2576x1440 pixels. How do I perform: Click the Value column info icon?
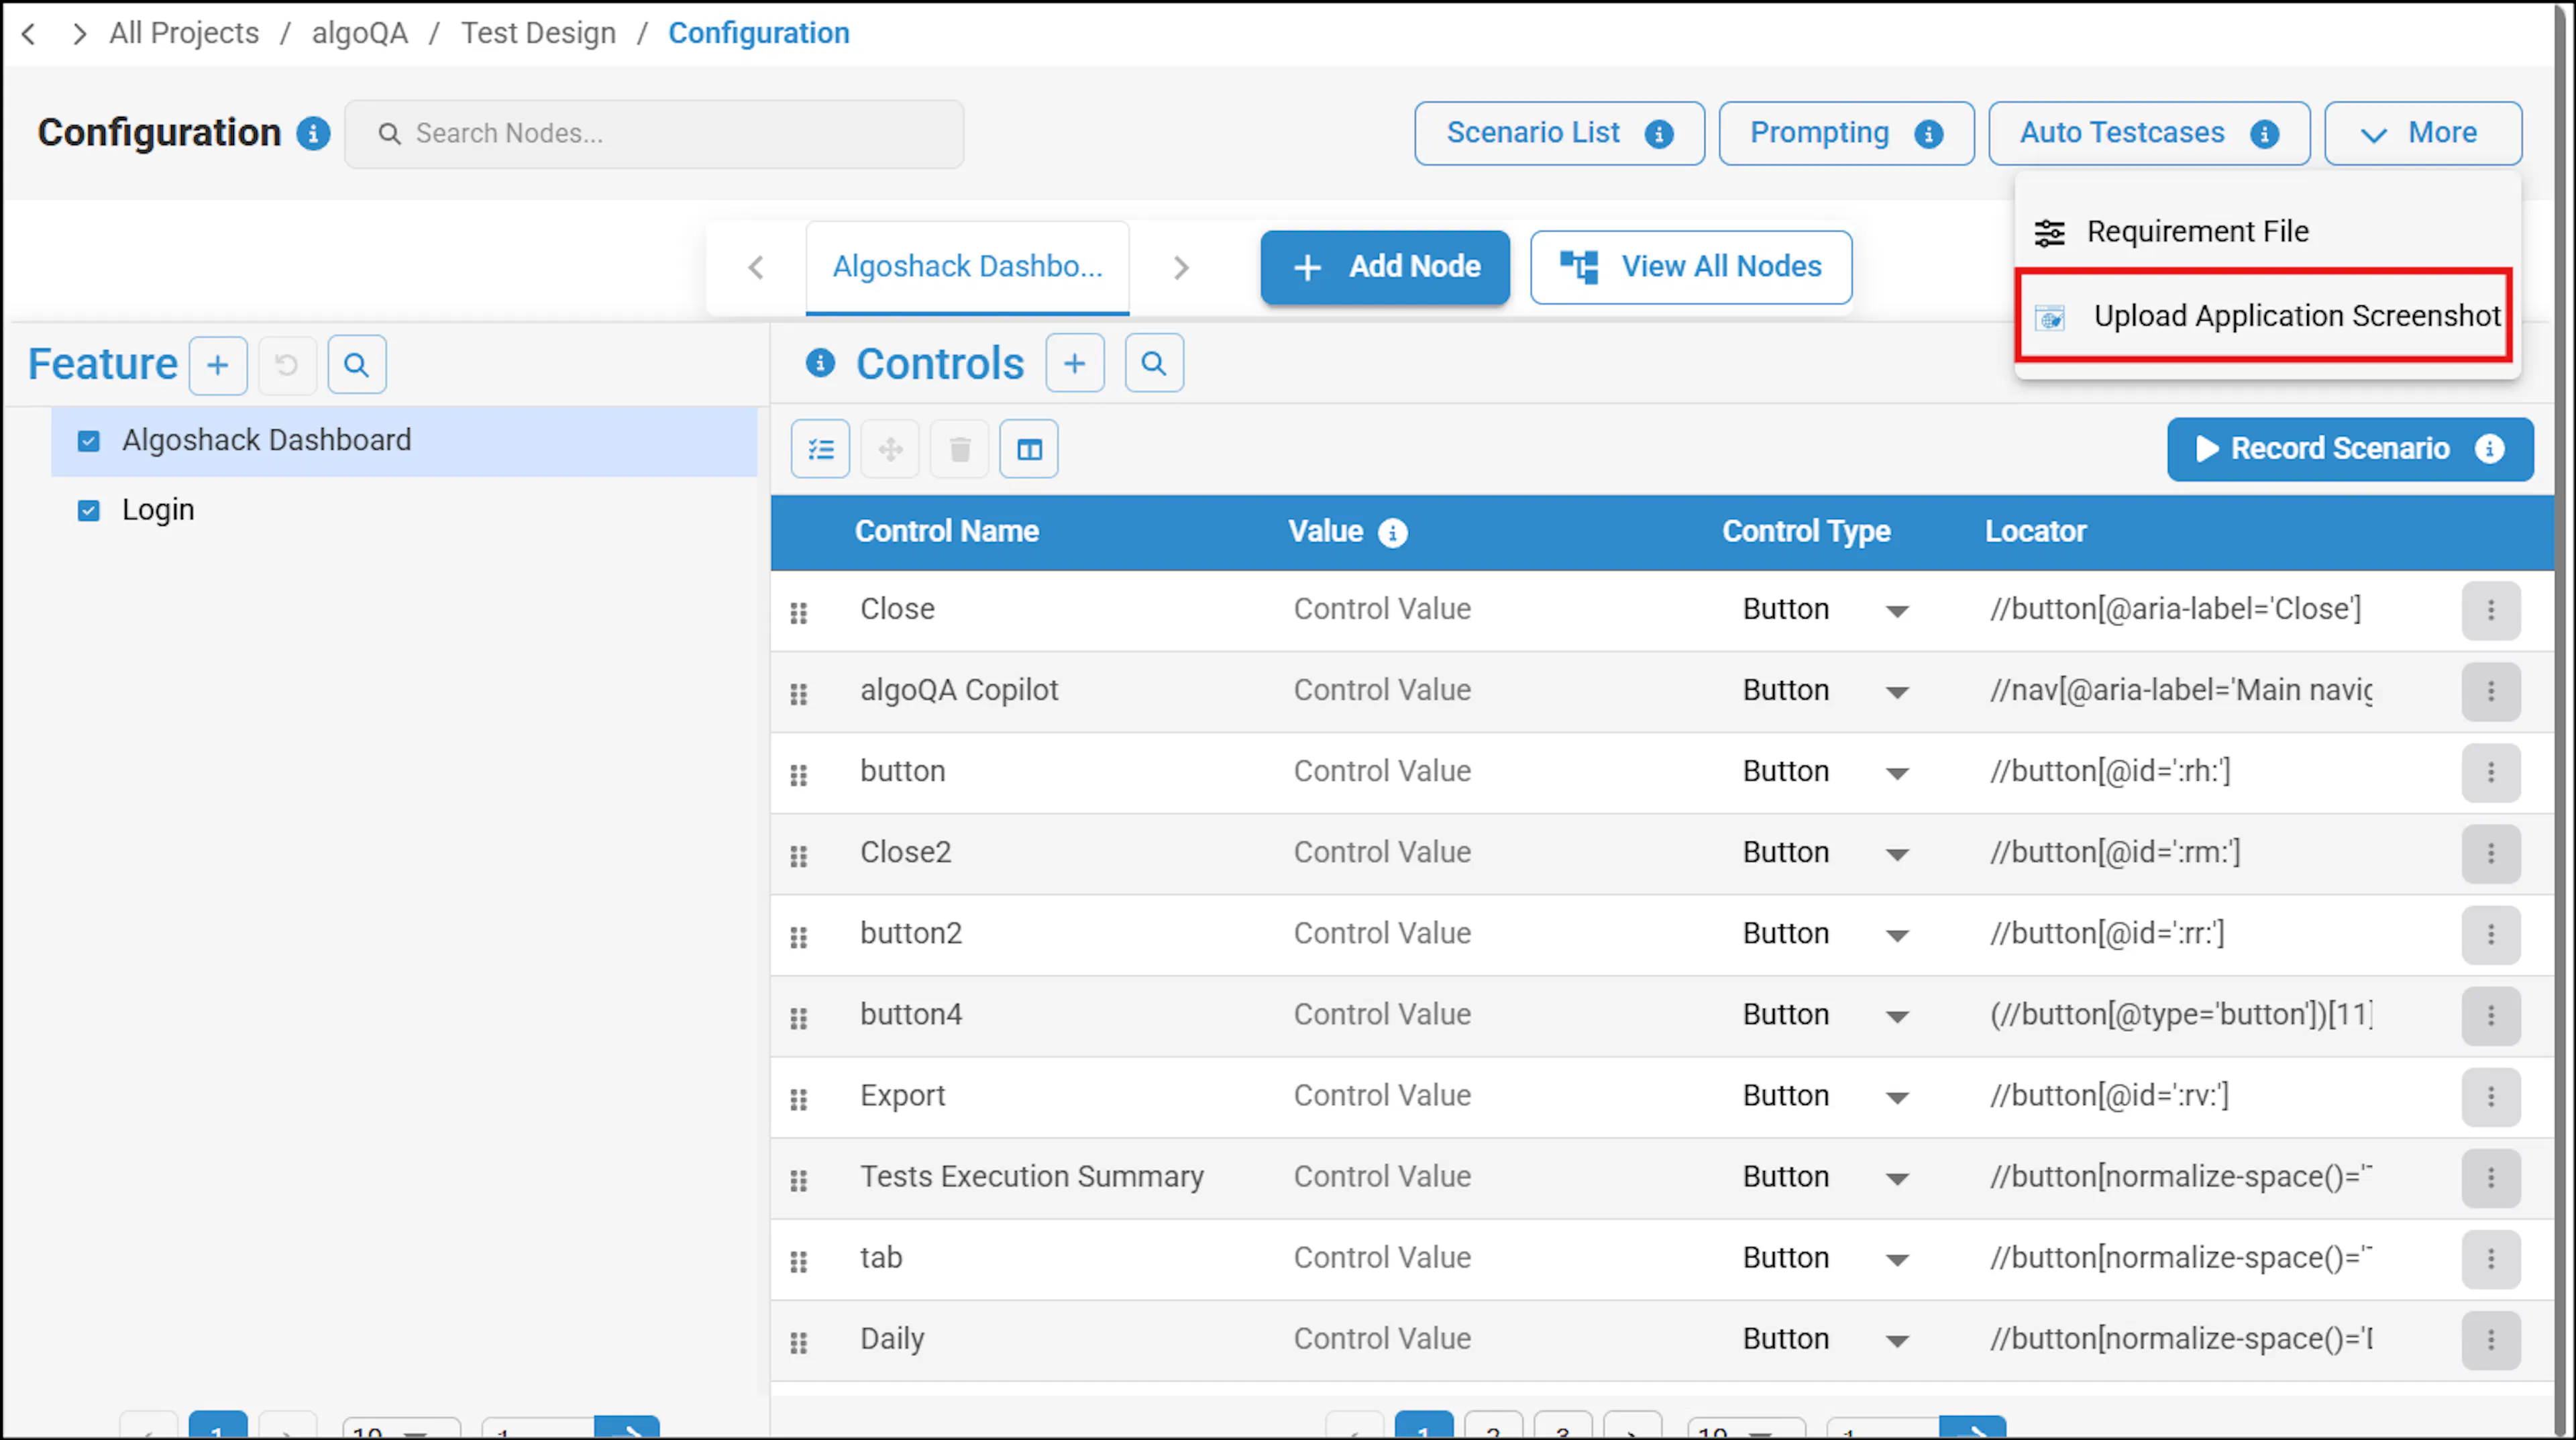pos(1392,533)
